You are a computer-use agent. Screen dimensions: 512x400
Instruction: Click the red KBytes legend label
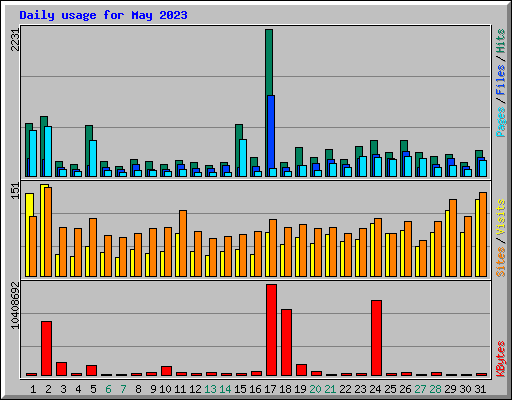[x=501, y=359]
